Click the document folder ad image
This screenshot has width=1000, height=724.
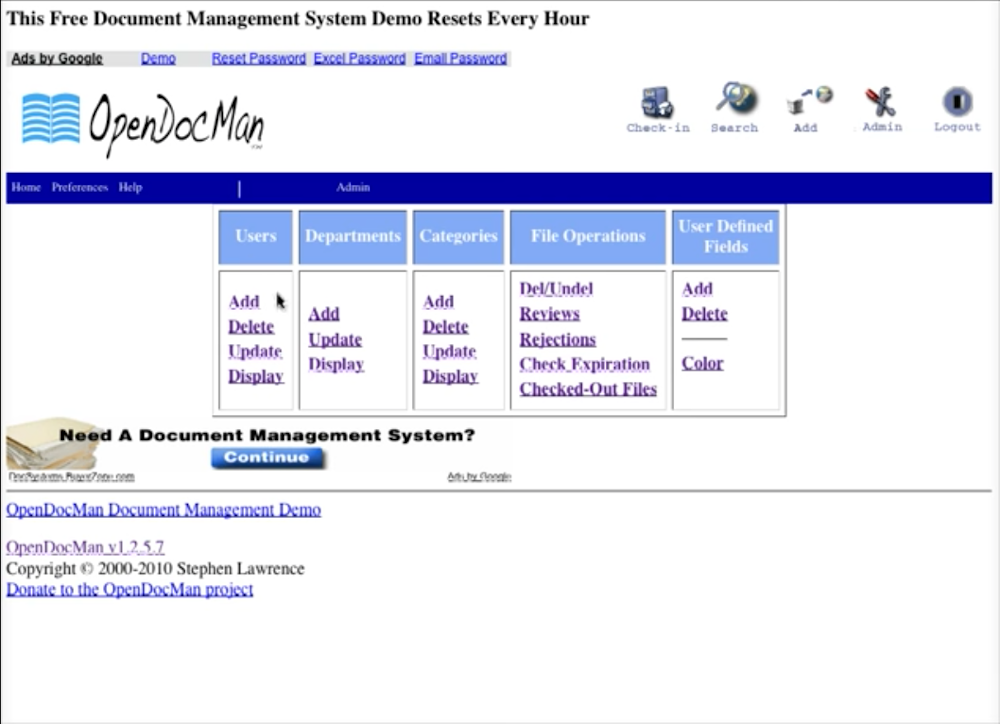[x=52, y=445]
